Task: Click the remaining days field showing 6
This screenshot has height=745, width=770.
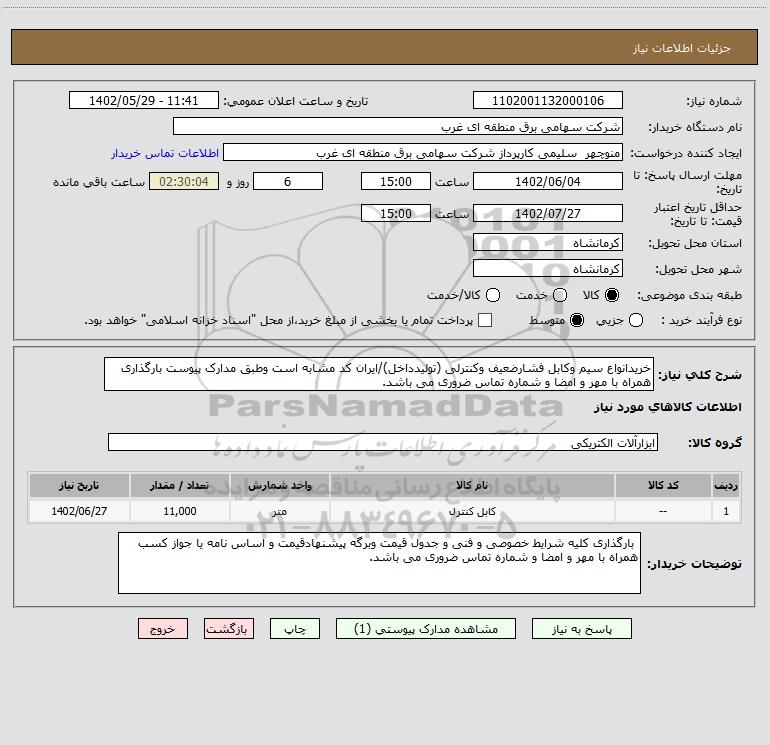Action: pos(288,181)
